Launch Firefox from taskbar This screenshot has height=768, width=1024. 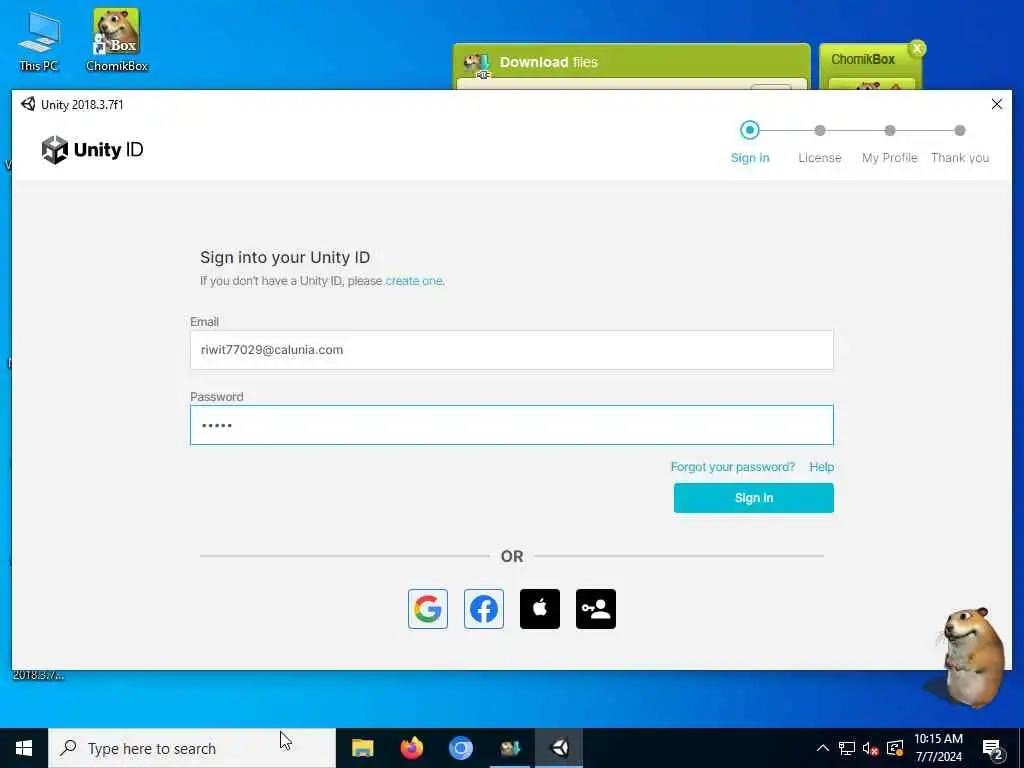[411, 748]
